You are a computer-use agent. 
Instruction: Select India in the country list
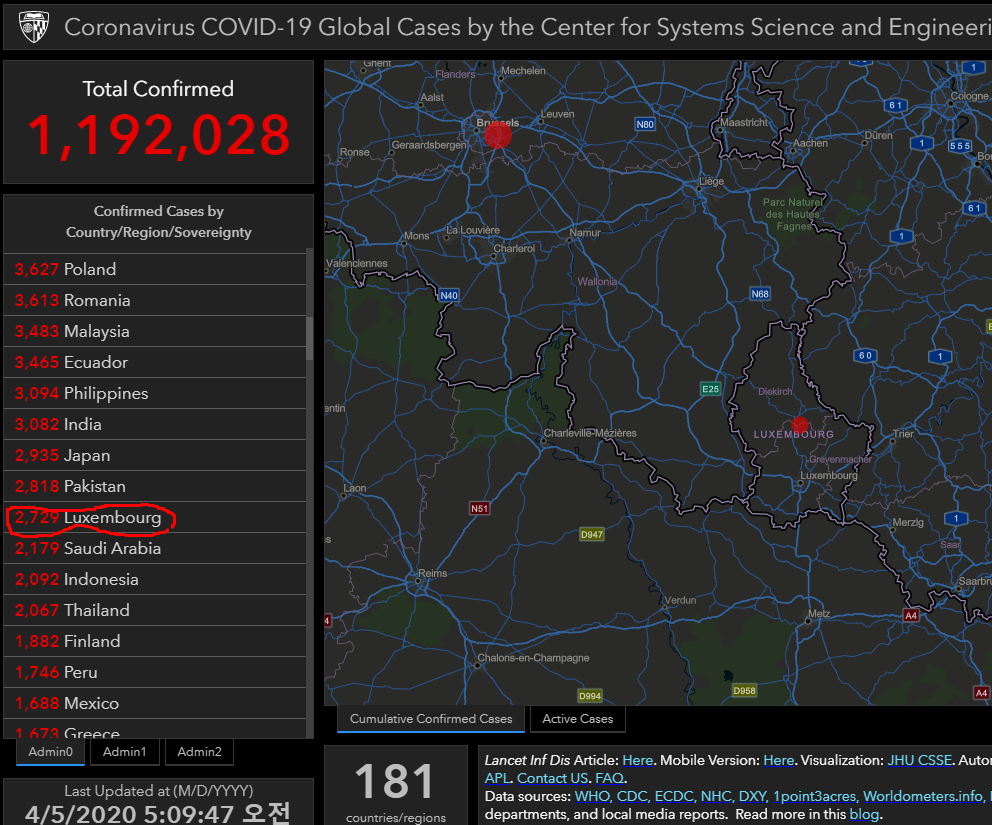[x=155, y=424]
